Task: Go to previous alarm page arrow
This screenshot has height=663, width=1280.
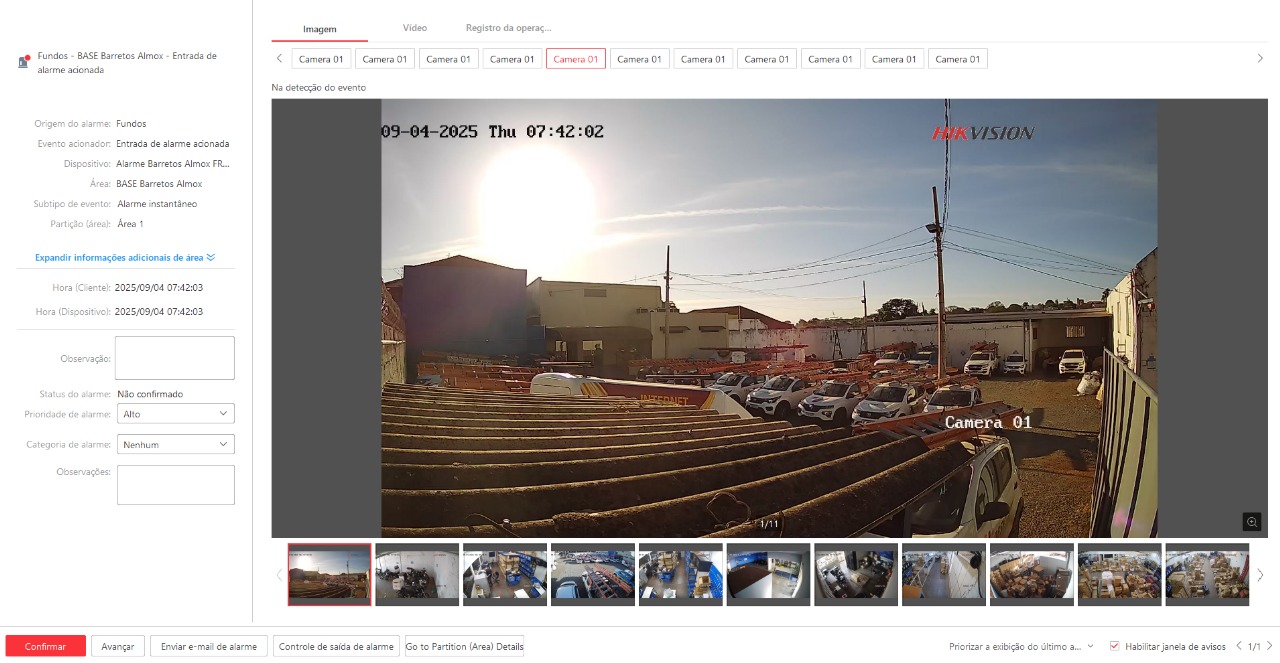Action: pyautogui.click(x=1240, y=646)
